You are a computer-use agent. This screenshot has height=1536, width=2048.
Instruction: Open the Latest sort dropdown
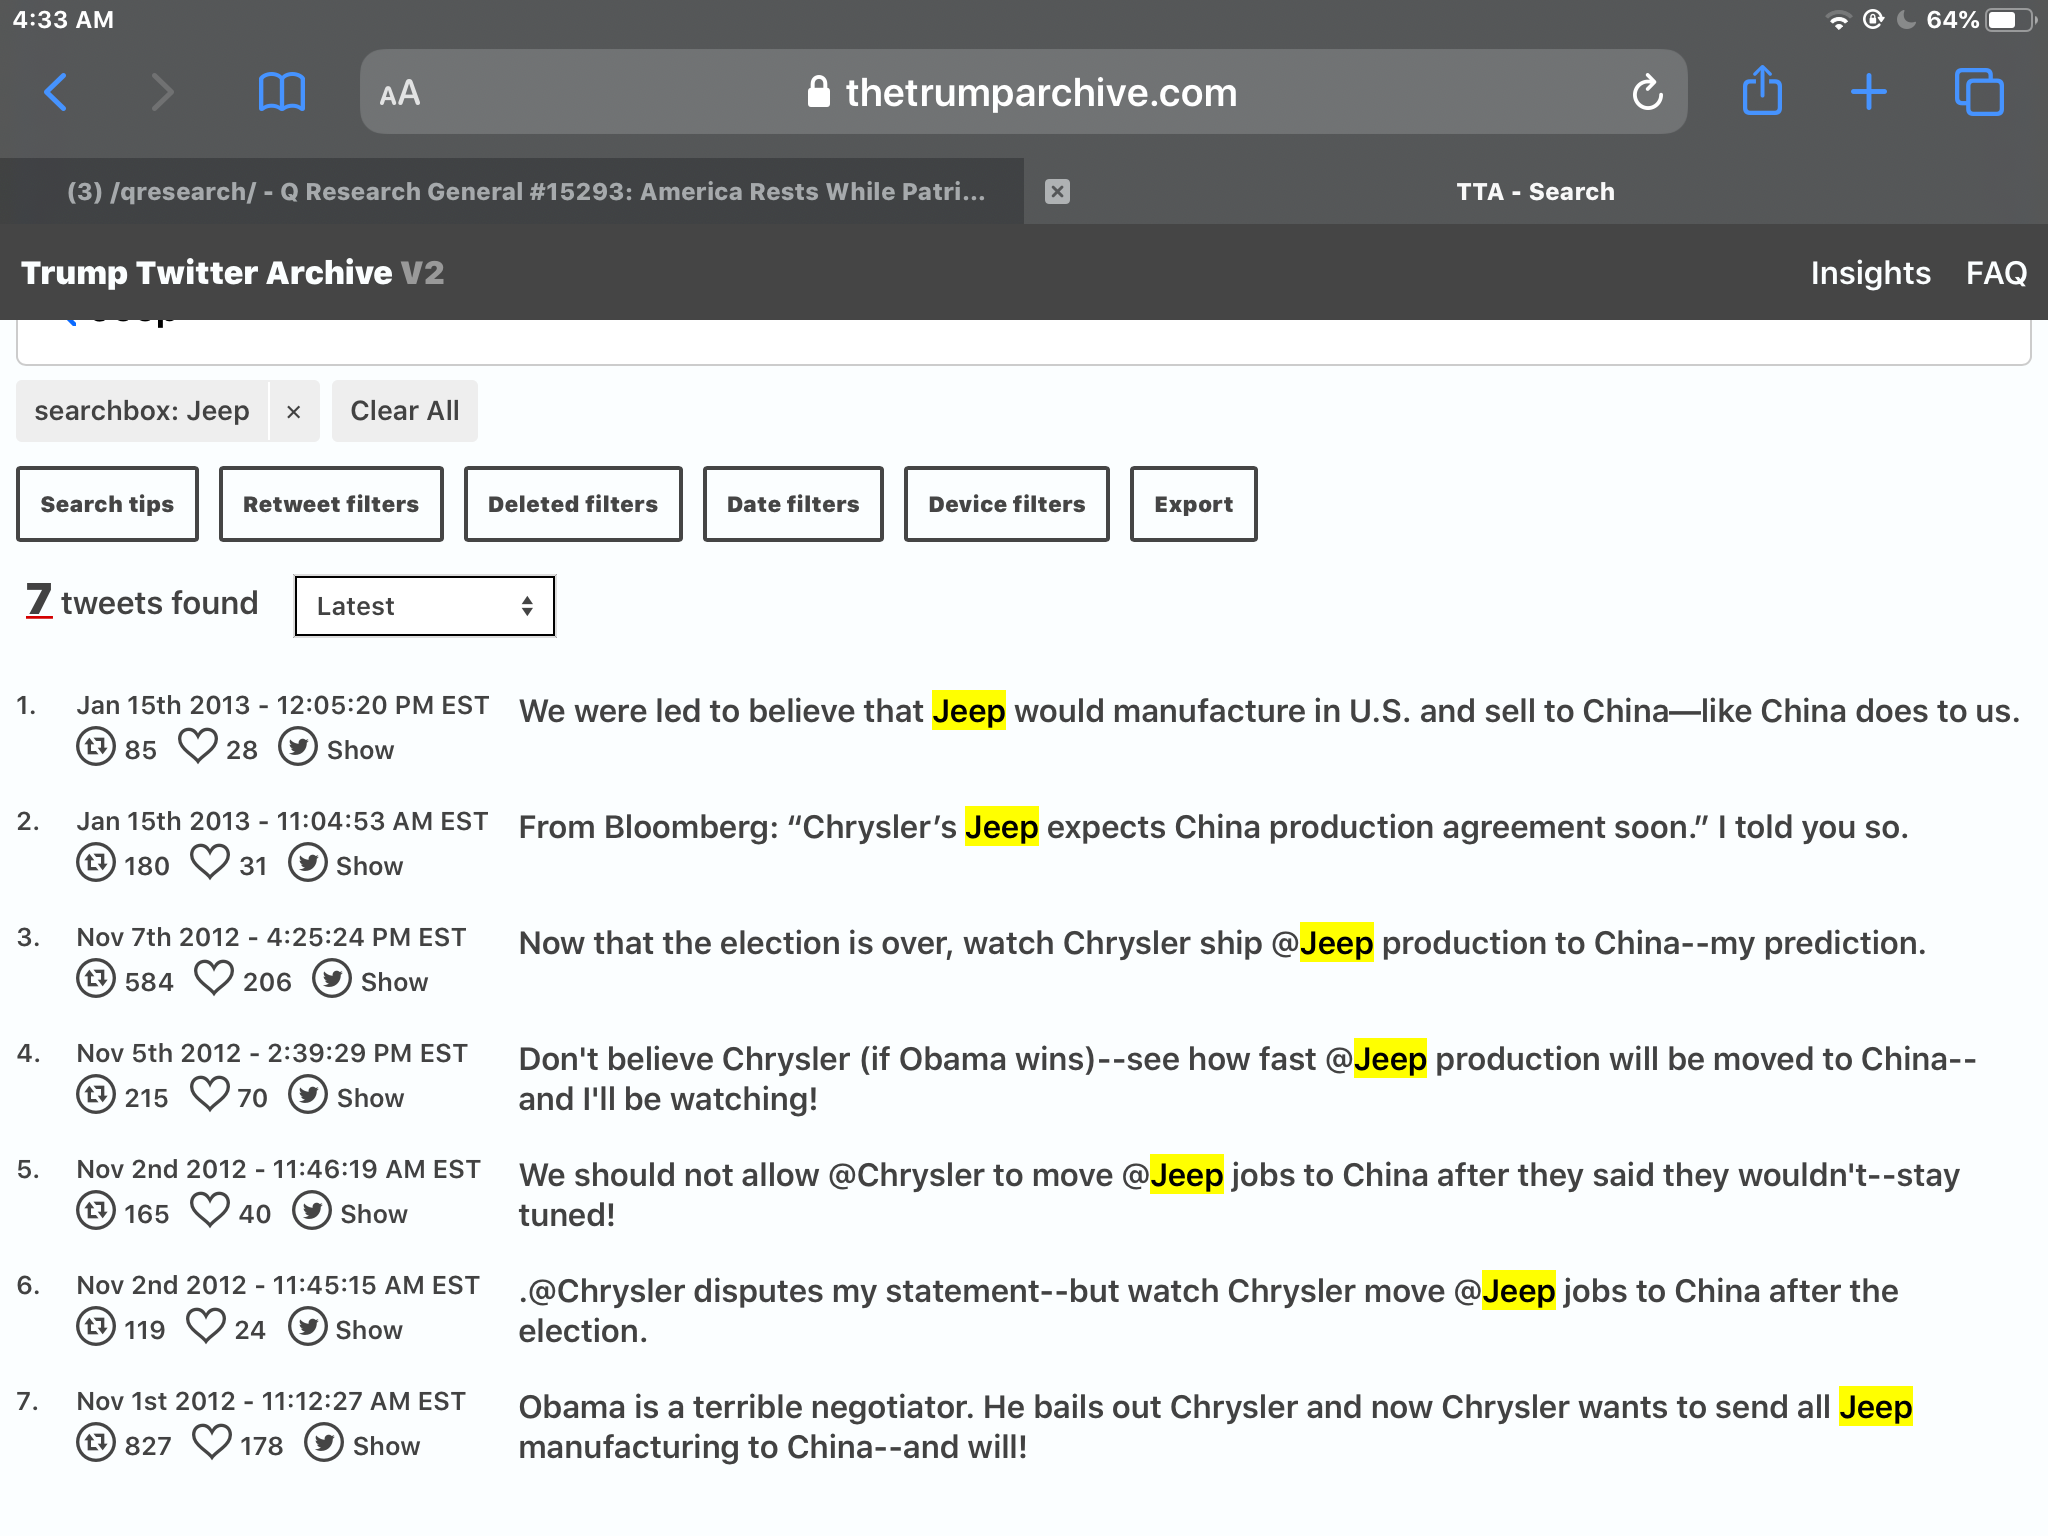tap(425, 606)
